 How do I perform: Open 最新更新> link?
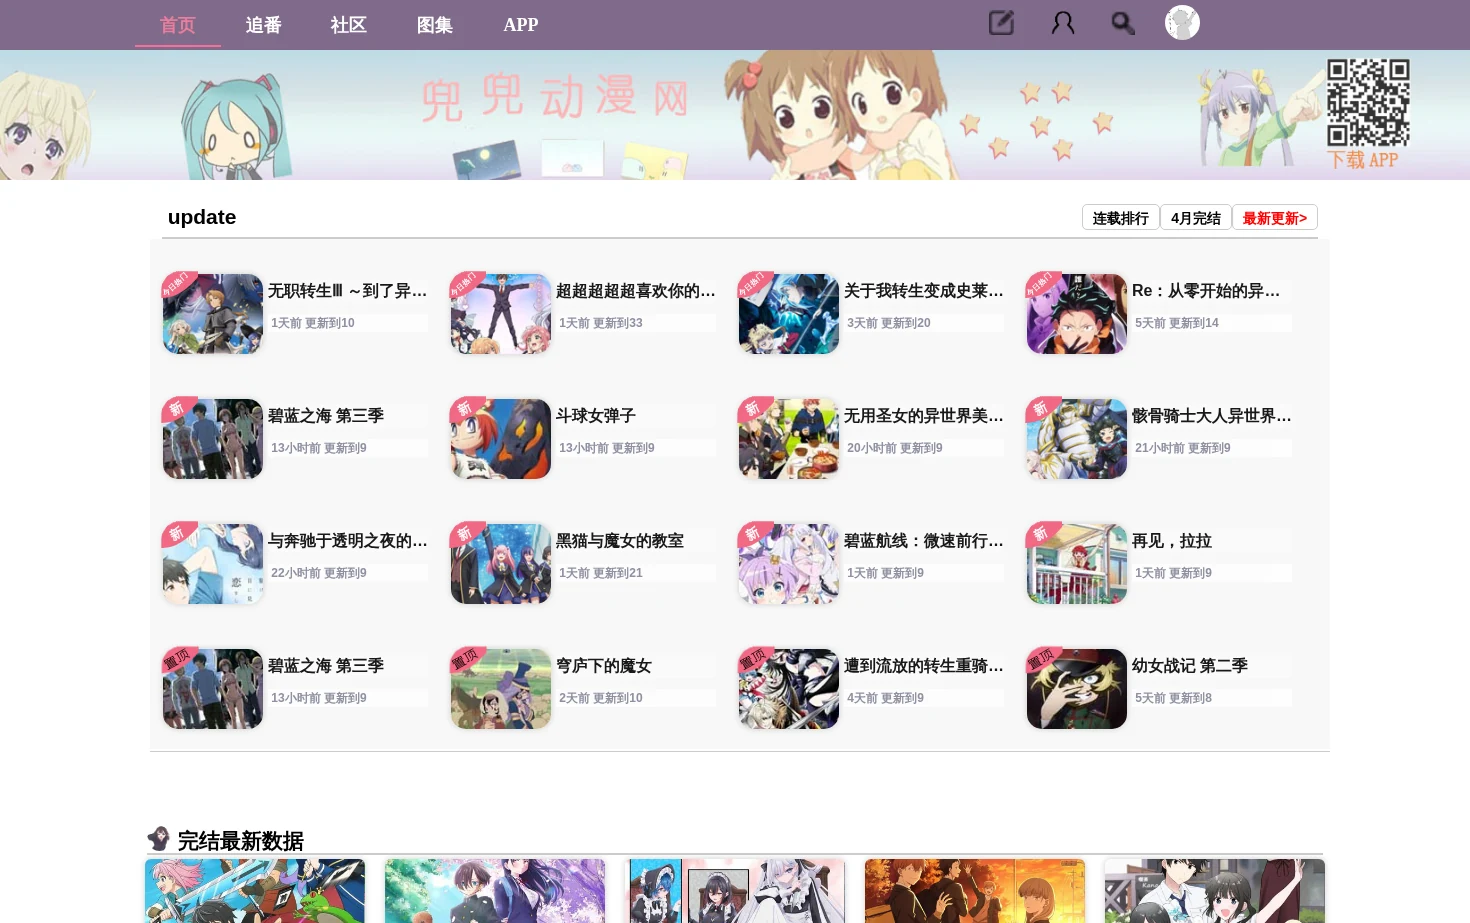[1275, 218]
